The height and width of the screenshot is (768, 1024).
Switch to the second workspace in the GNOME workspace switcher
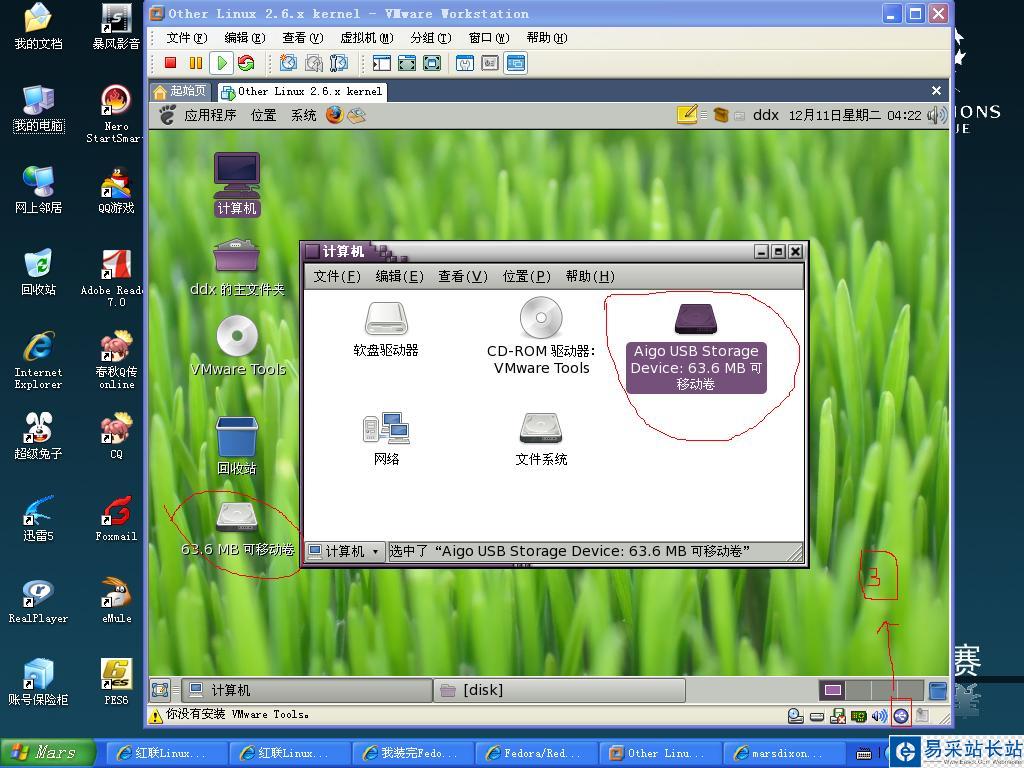(859, 690)
